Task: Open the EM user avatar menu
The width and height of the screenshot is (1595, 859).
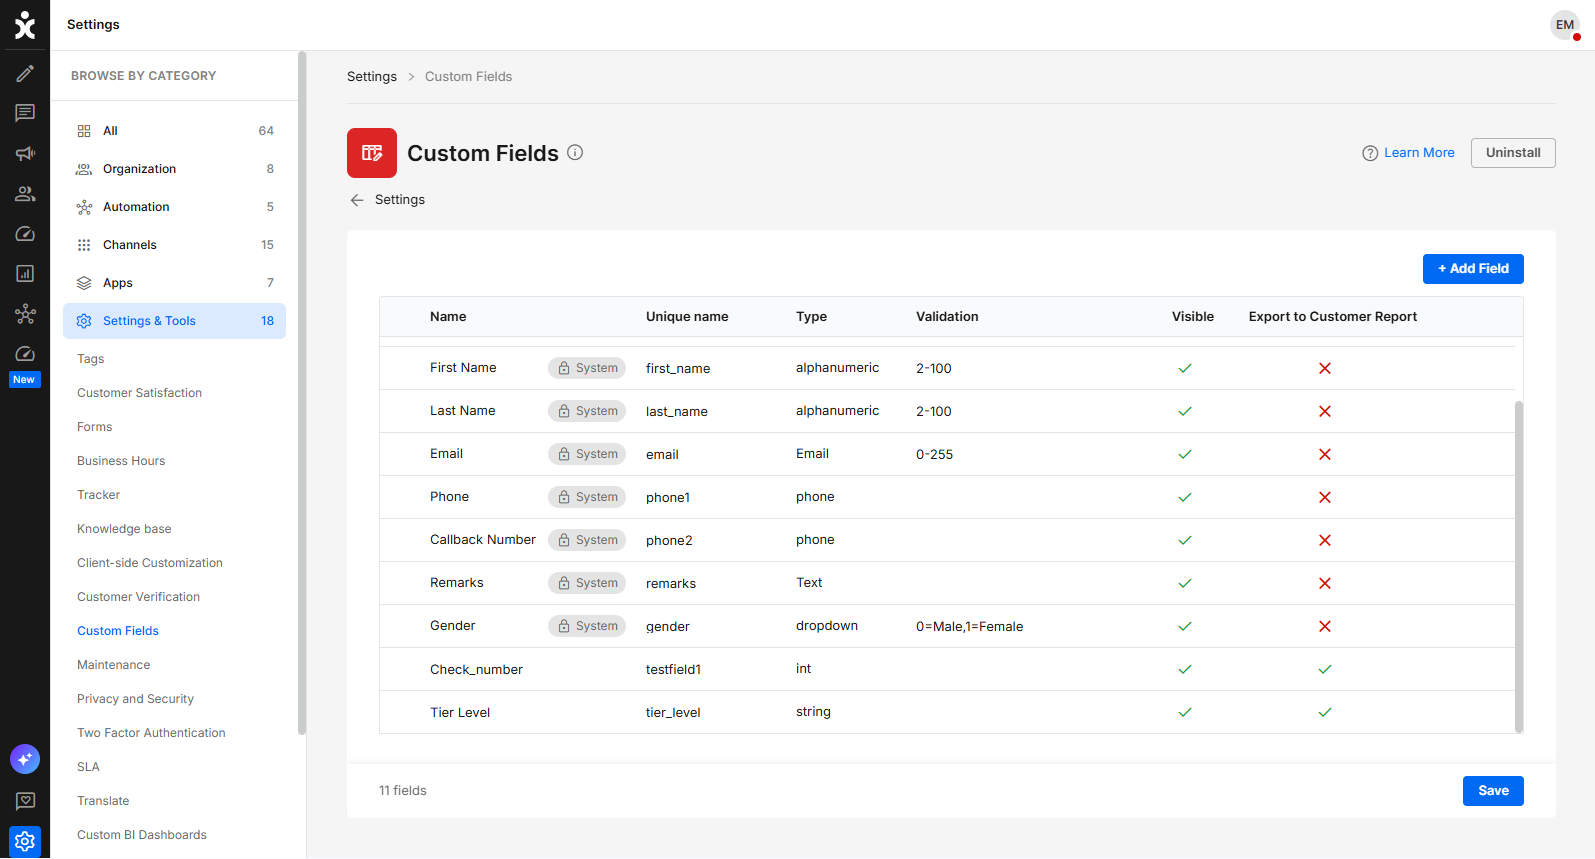Action: tap(1565, 25)
